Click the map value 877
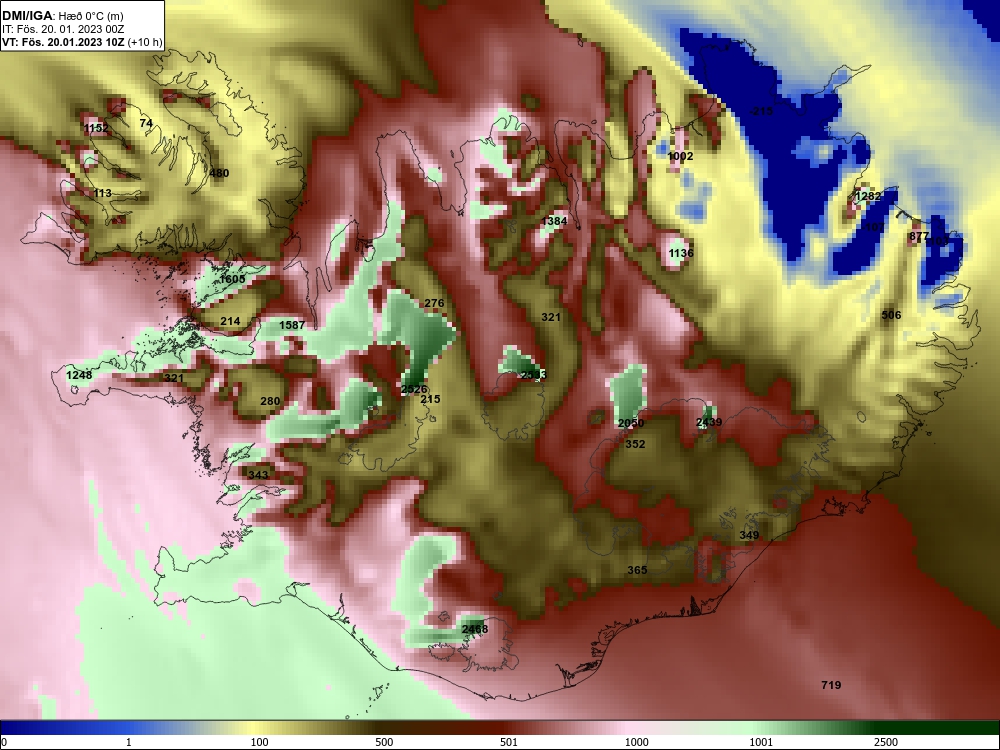This screenshot has height=750, width=1000. [x=919, y=237]
